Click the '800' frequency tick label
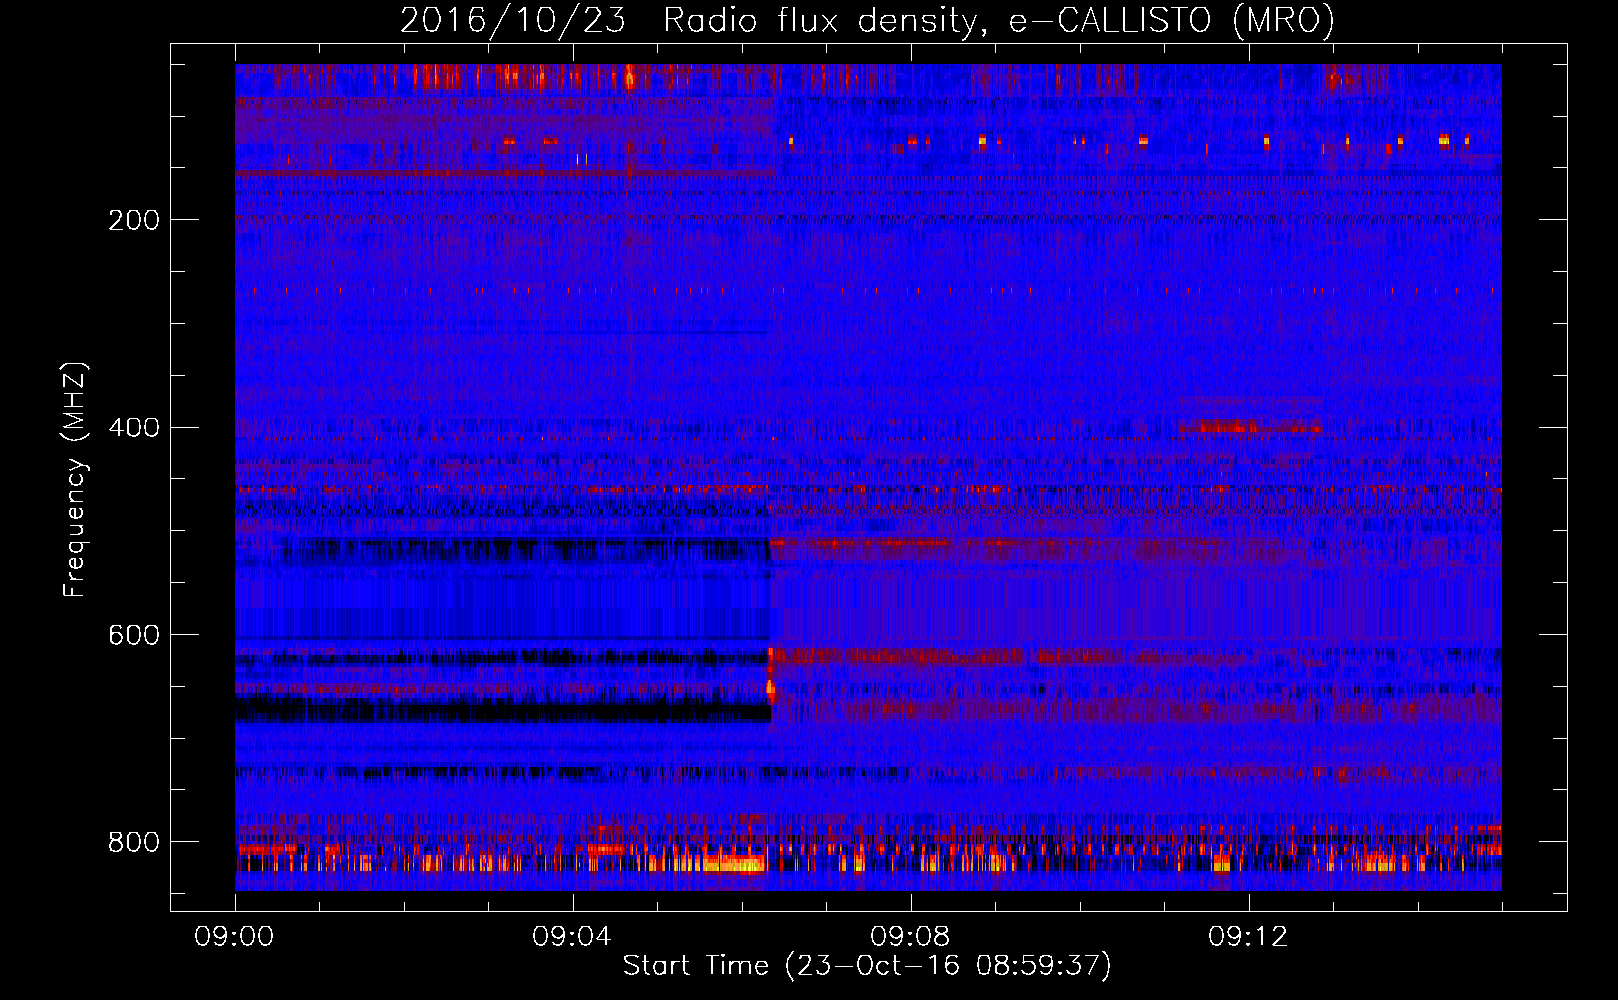Viewport: 1618px width, 1000px height. tap(134, 843)
